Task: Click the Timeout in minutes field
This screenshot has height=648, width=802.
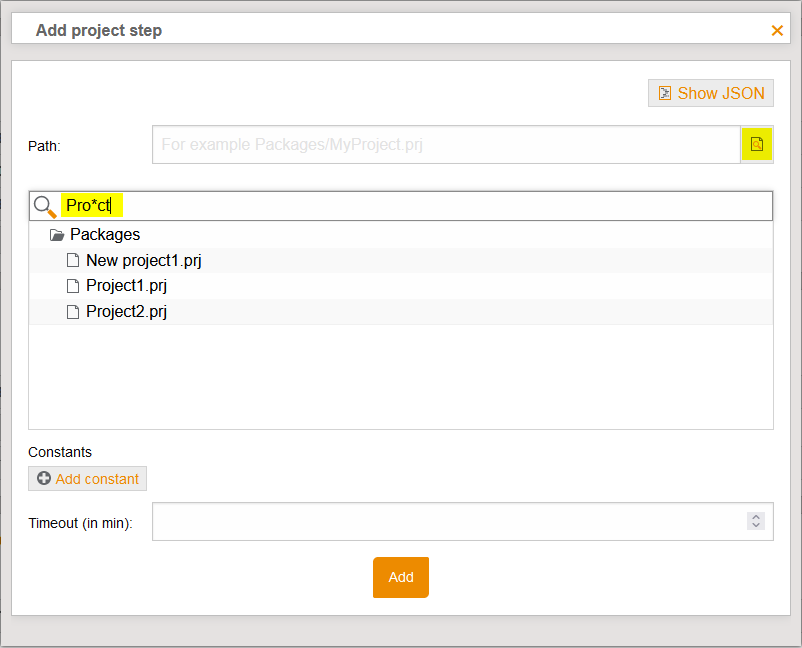Action: (x=450, y=521)
